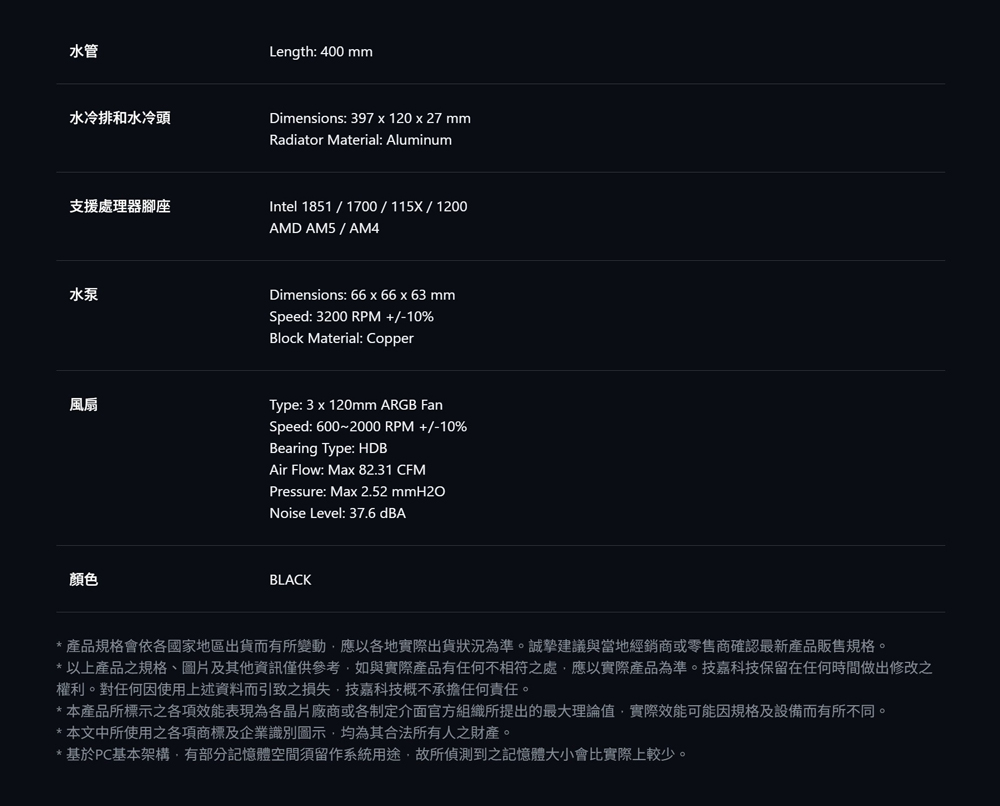Click Noise Level: 37.6 dBA text
The image size is (1000, 806).
337,513
